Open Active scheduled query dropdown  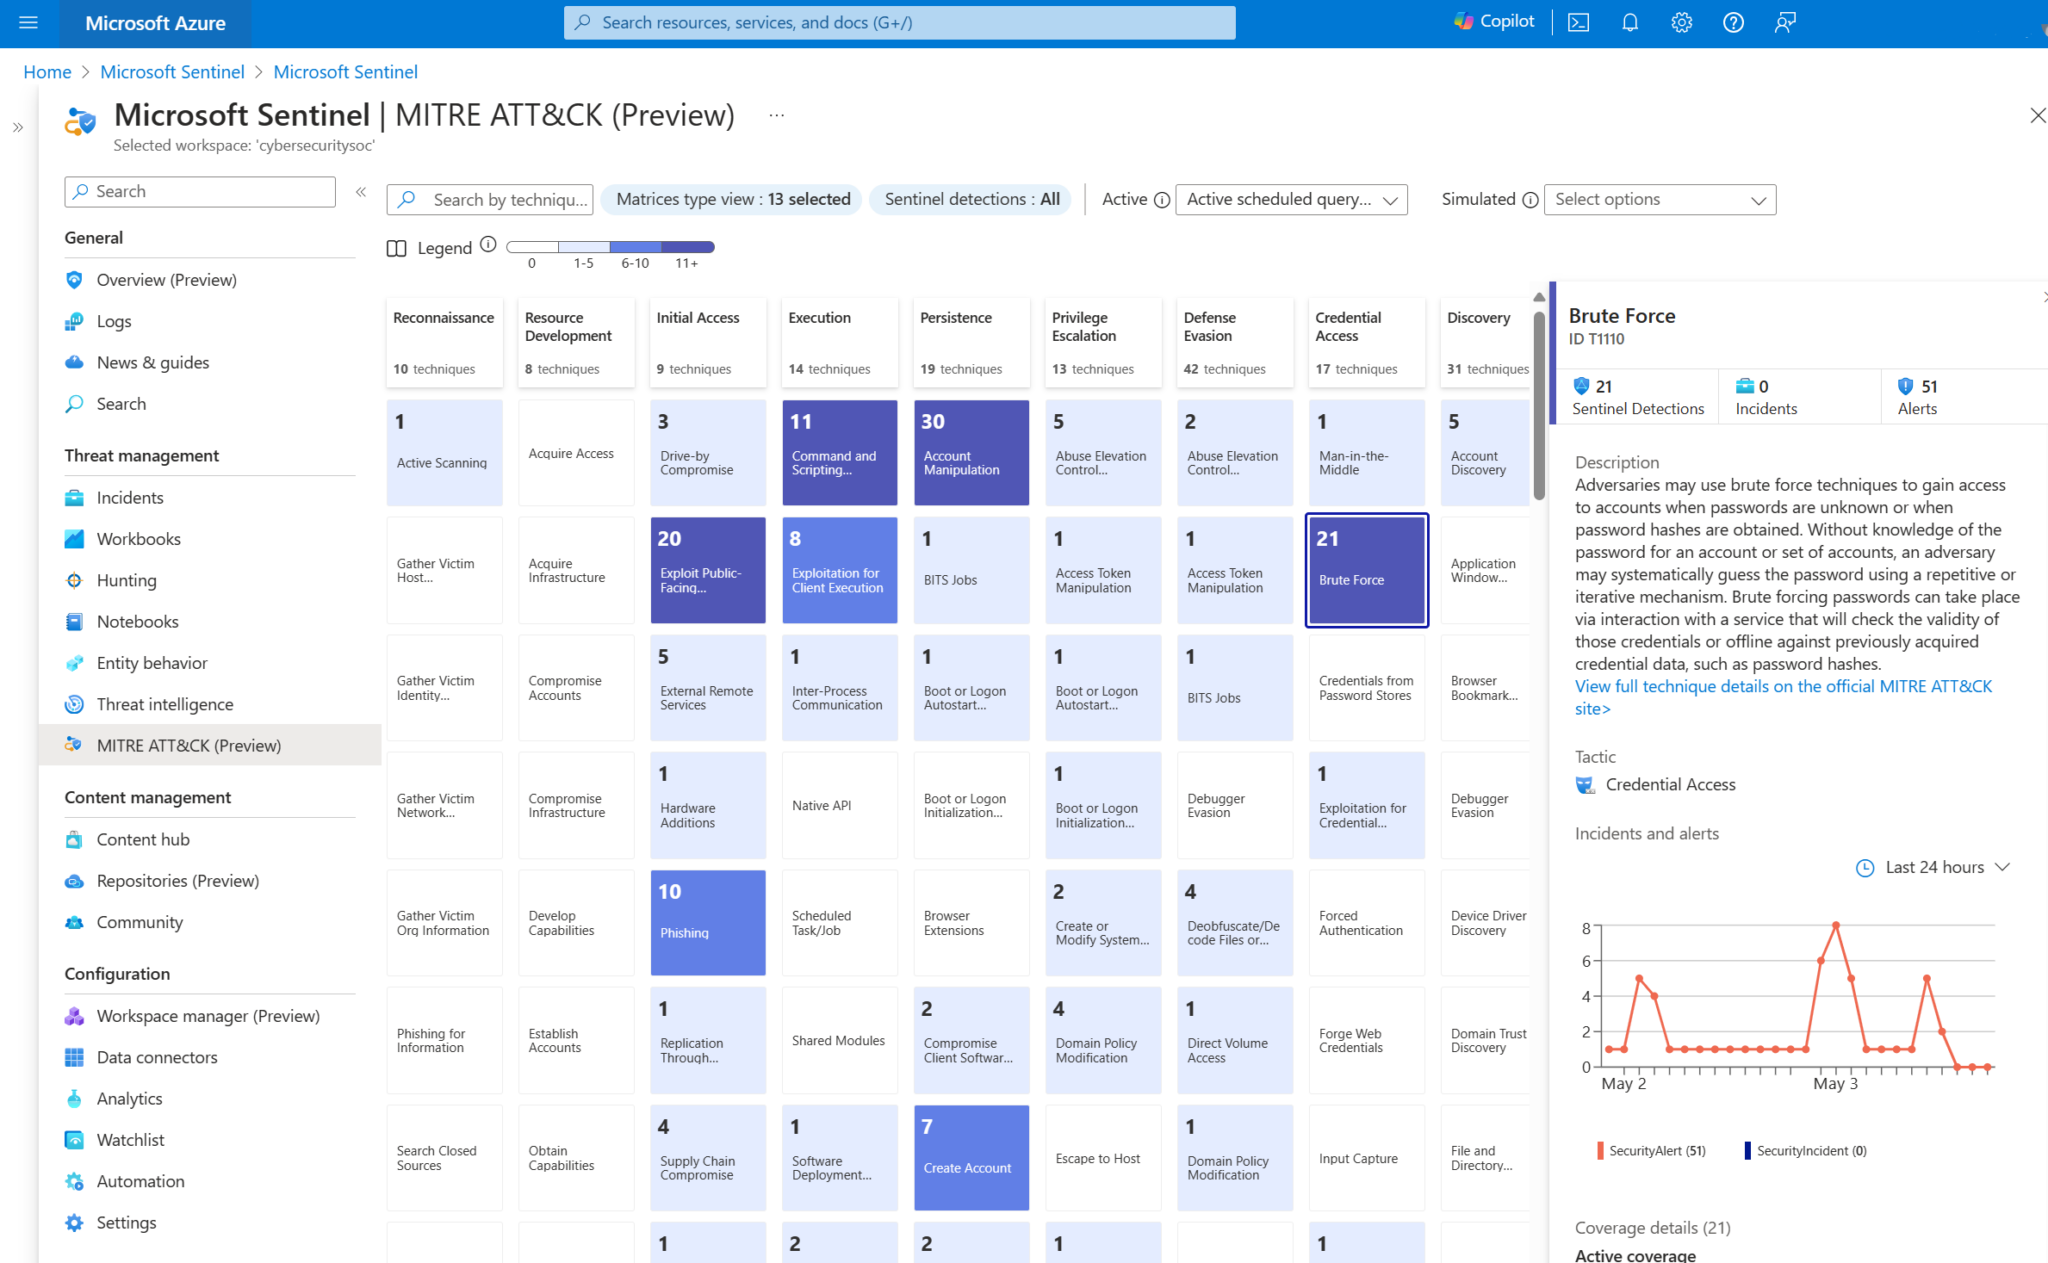click(x=1291, y=199)
